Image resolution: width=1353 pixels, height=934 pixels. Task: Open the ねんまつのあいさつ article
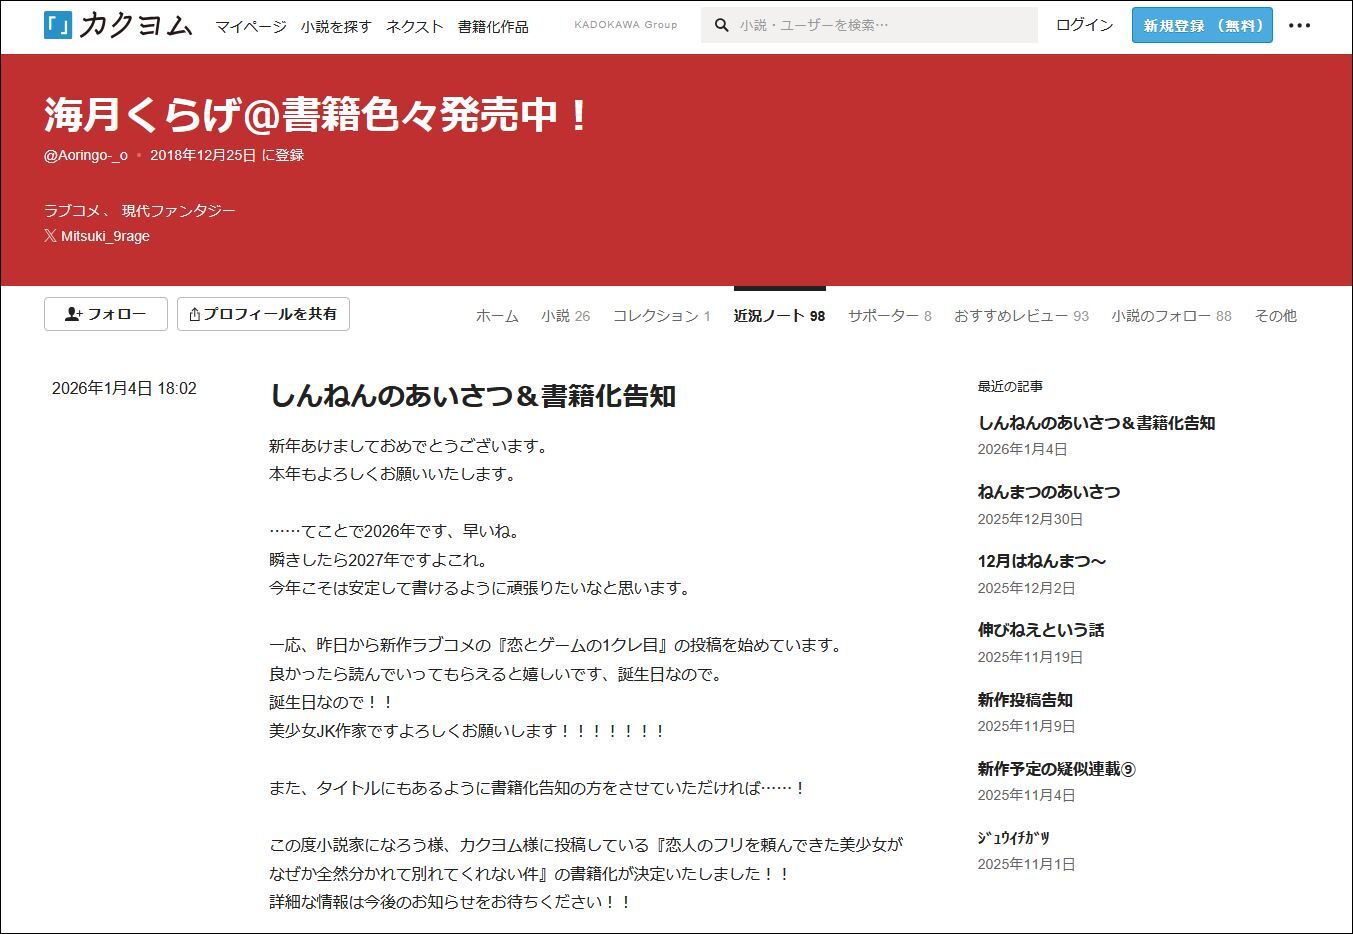(x=1049, y=491)
